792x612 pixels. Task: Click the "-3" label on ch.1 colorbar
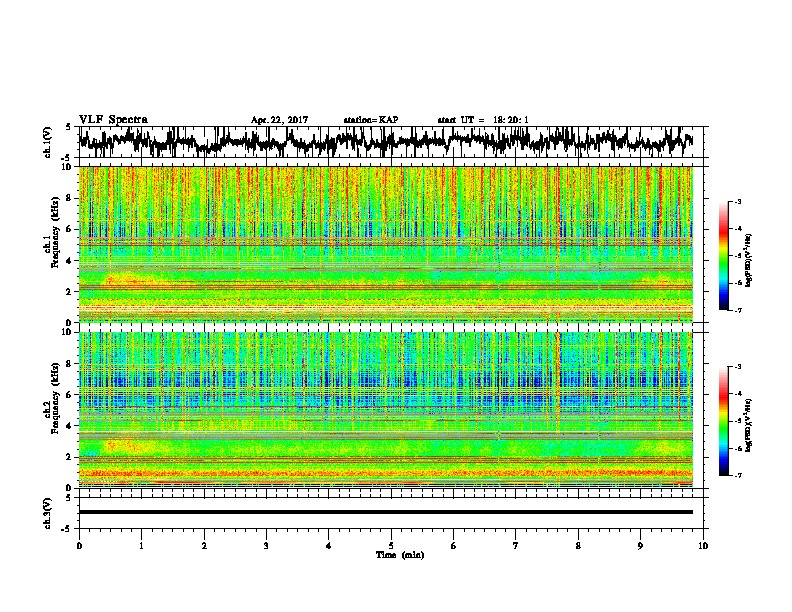737,201
